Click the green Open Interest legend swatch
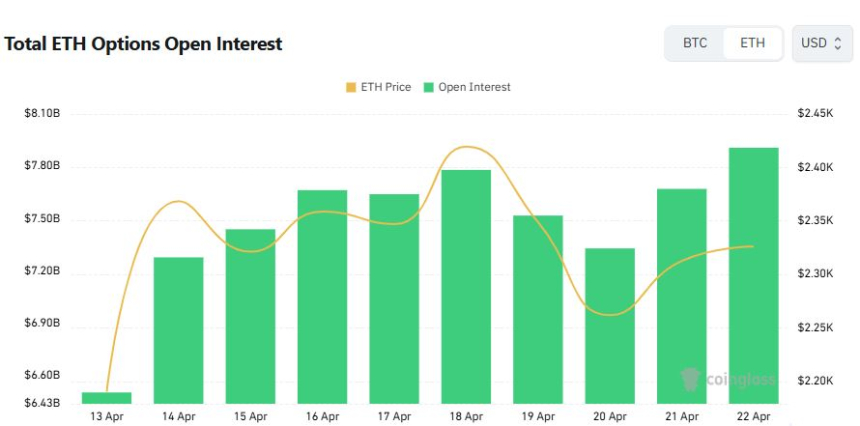This screenshot has width=860, height=426. click(429, 87)
